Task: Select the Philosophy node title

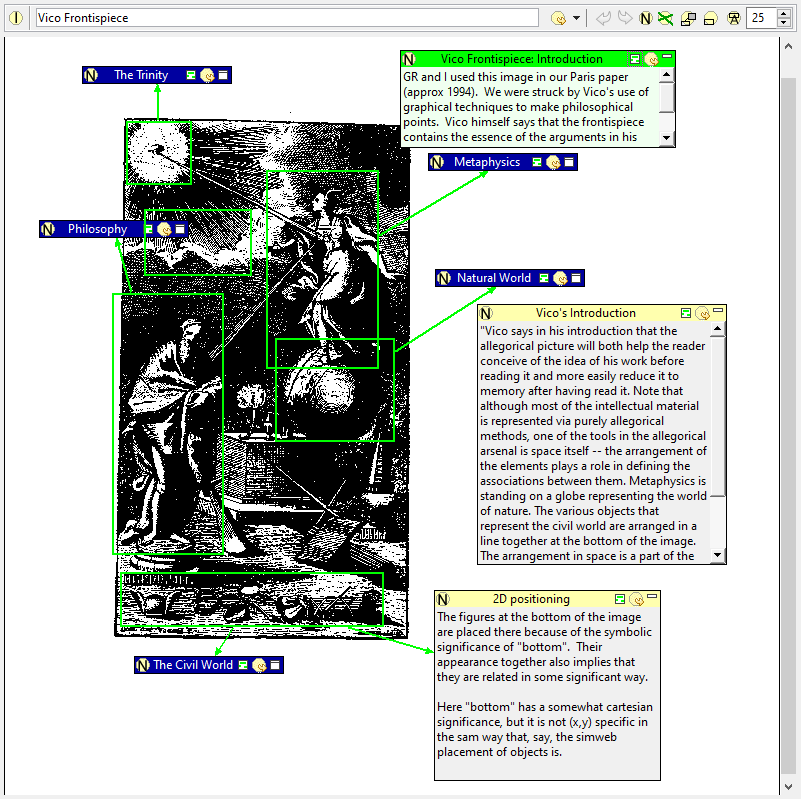Action: tap(98, 229)
